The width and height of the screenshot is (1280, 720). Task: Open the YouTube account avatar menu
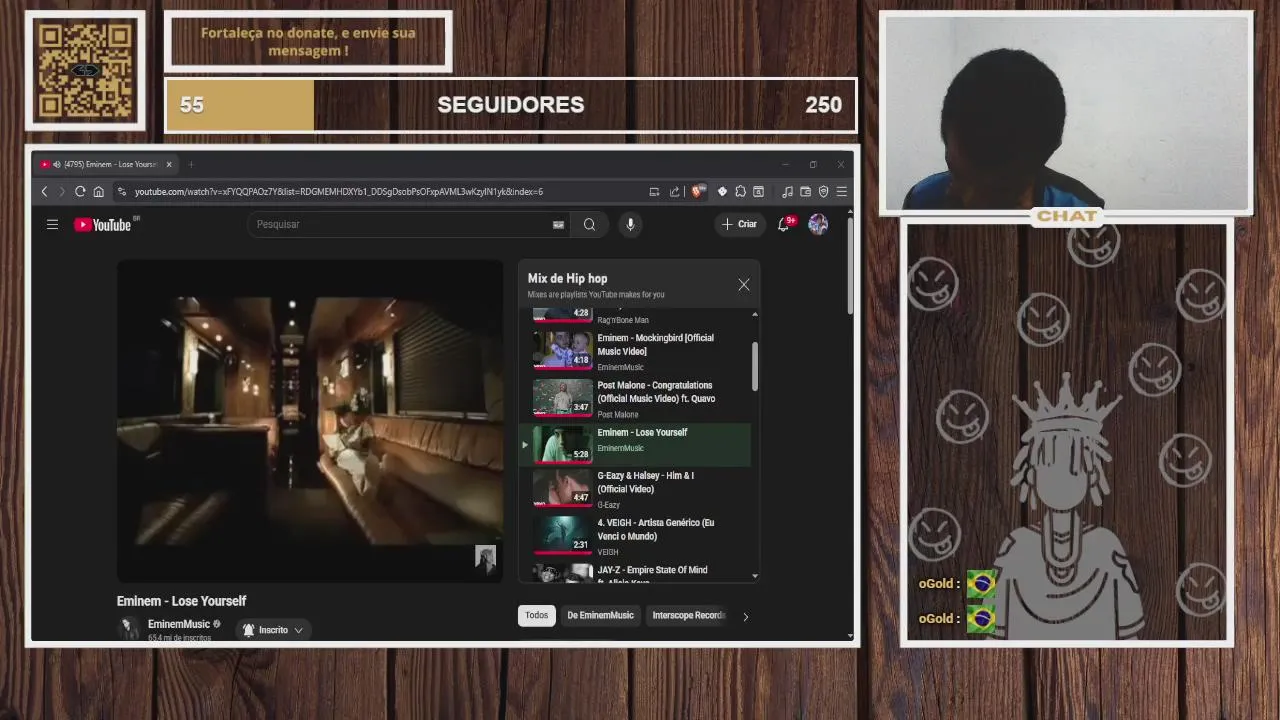click(x=818, y=224)
